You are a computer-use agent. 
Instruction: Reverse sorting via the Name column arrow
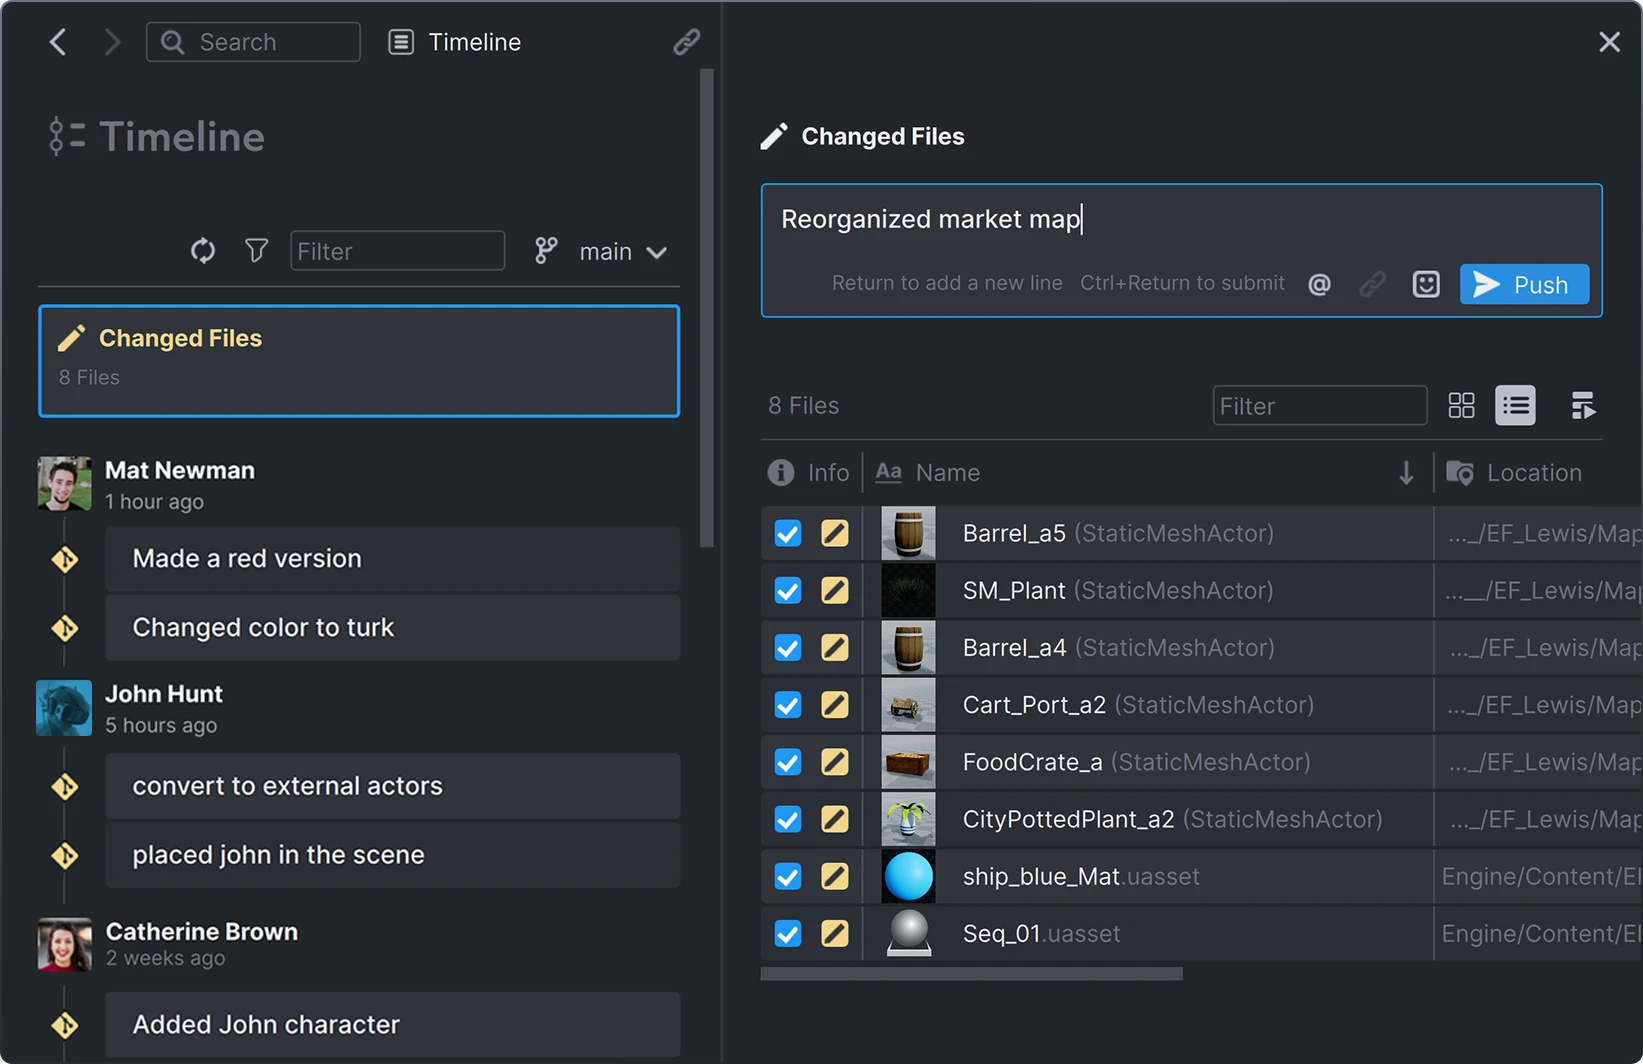point(1406,472)
